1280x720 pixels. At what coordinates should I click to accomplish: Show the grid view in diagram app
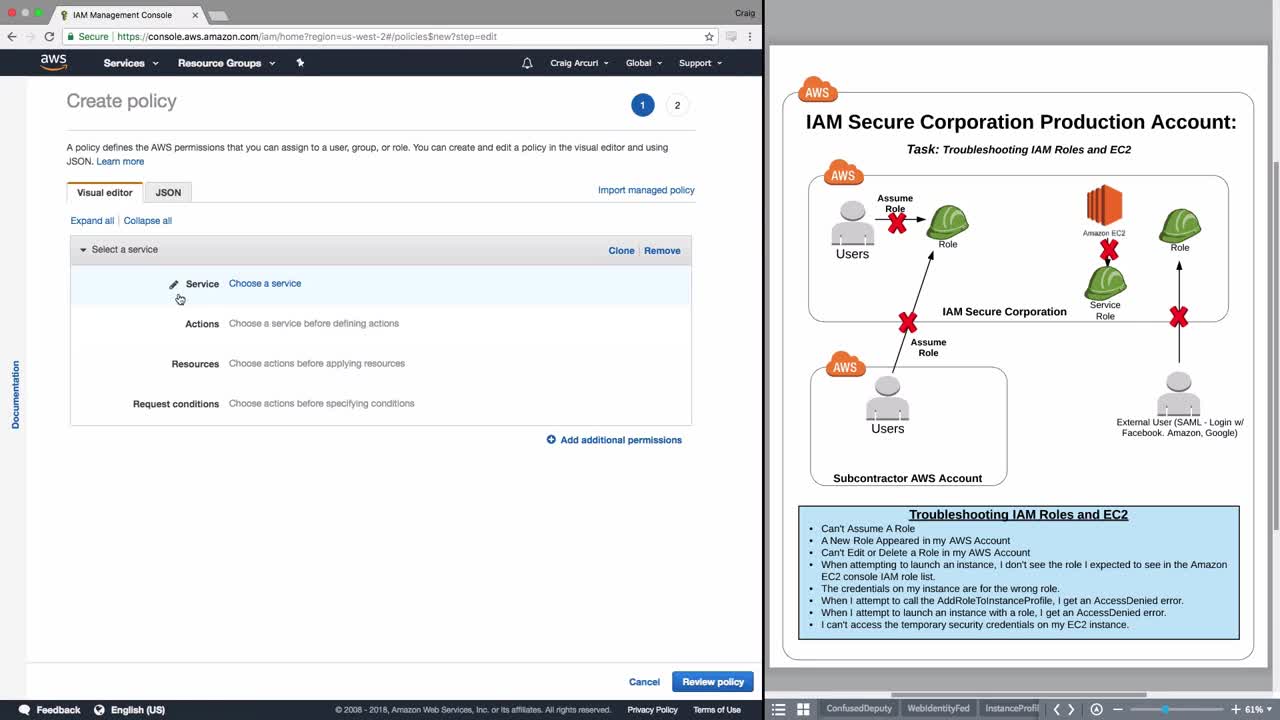point(803,709)
